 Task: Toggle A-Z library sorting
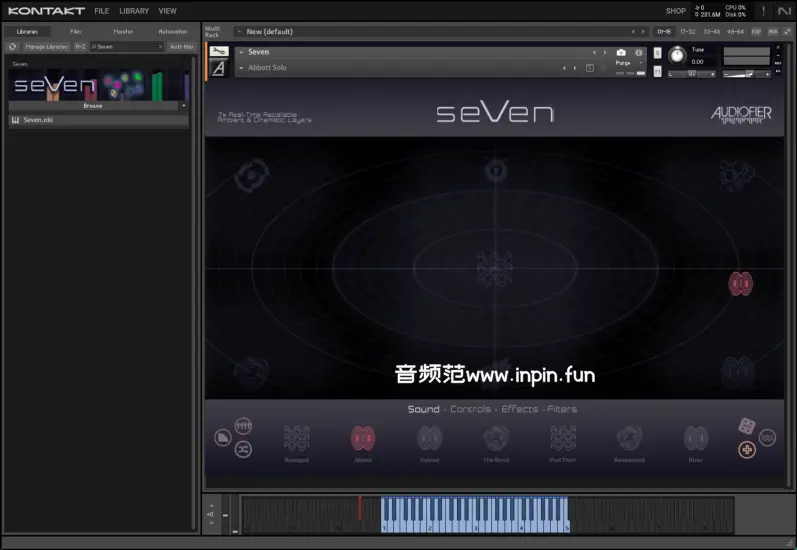click(80, 46)
